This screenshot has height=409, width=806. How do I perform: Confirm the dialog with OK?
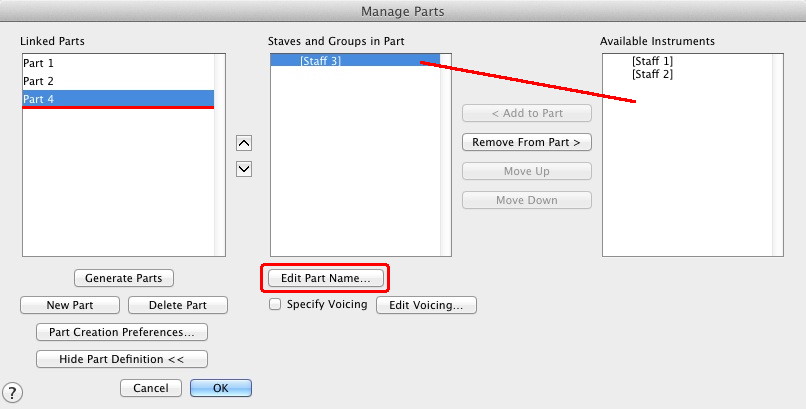(220, 388)
